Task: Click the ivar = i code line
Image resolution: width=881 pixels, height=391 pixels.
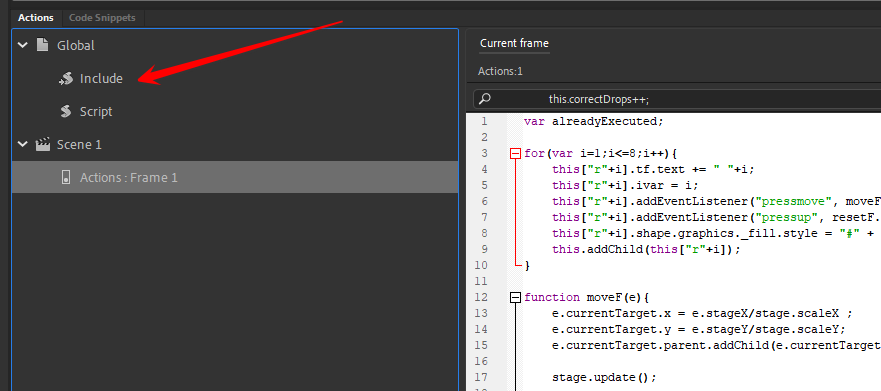Action: click(x=625, y=185)
